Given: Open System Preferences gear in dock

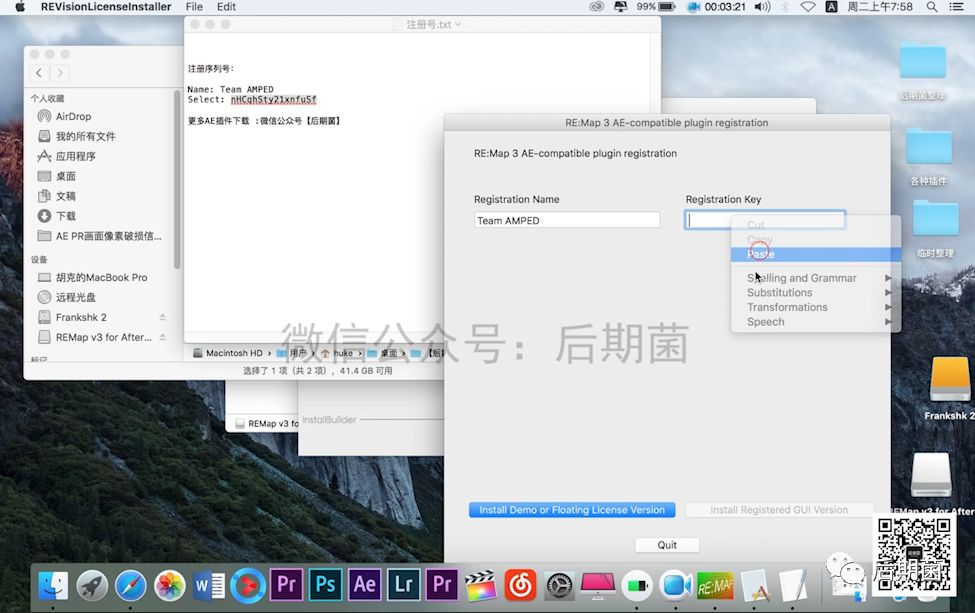Looking at the screenshot, I should tap(559, 585).
